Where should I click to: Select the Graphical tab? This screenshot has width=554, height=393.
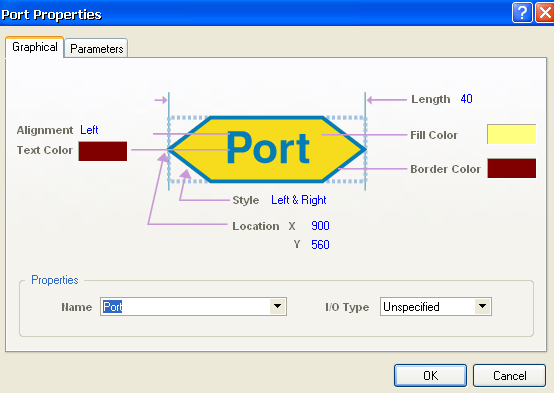(x=35, y=47)
